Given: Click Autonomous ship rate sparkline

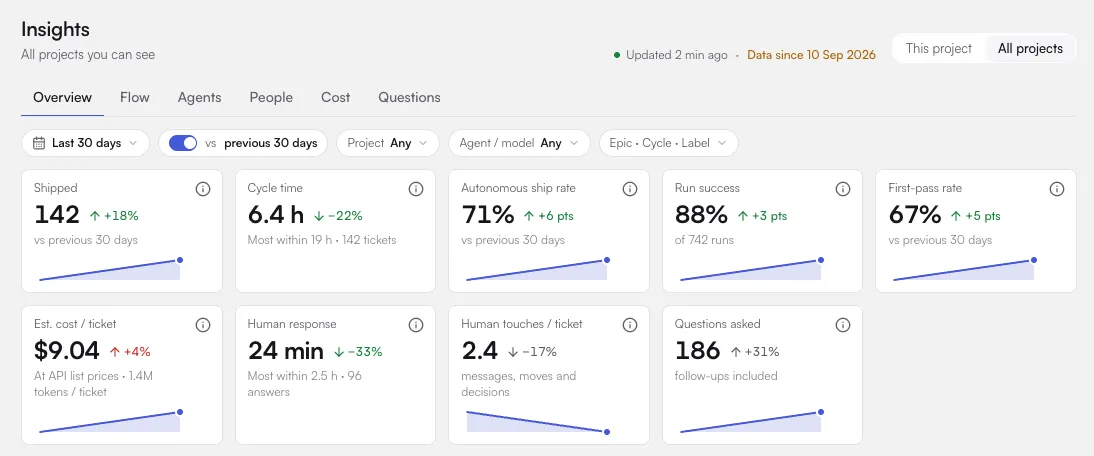Looking at the screenshot, I should (x=537, y=270).
